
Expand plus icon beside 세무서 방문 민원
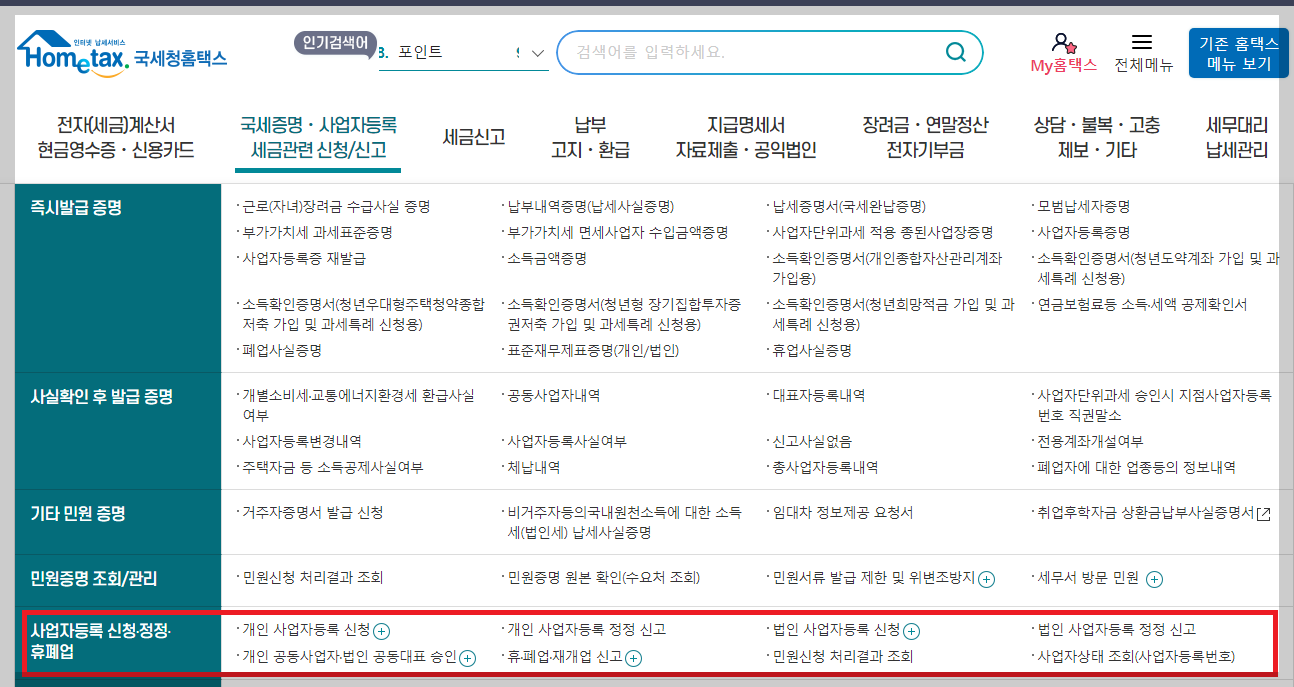coord(1154,579)
